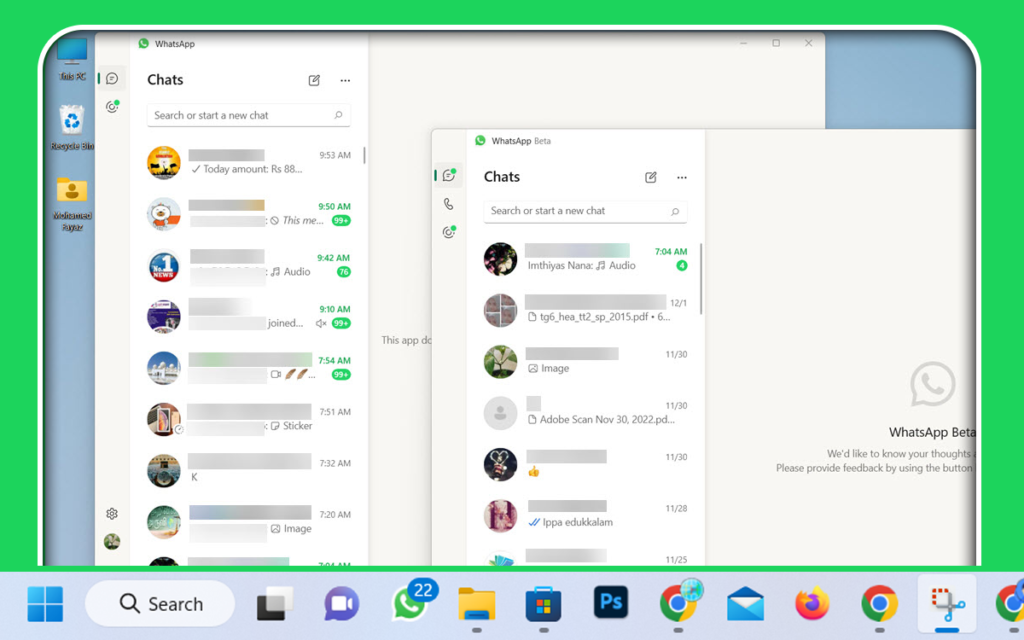
Task: Open the 7:54 AM video message chat
Action: point(249,368)
